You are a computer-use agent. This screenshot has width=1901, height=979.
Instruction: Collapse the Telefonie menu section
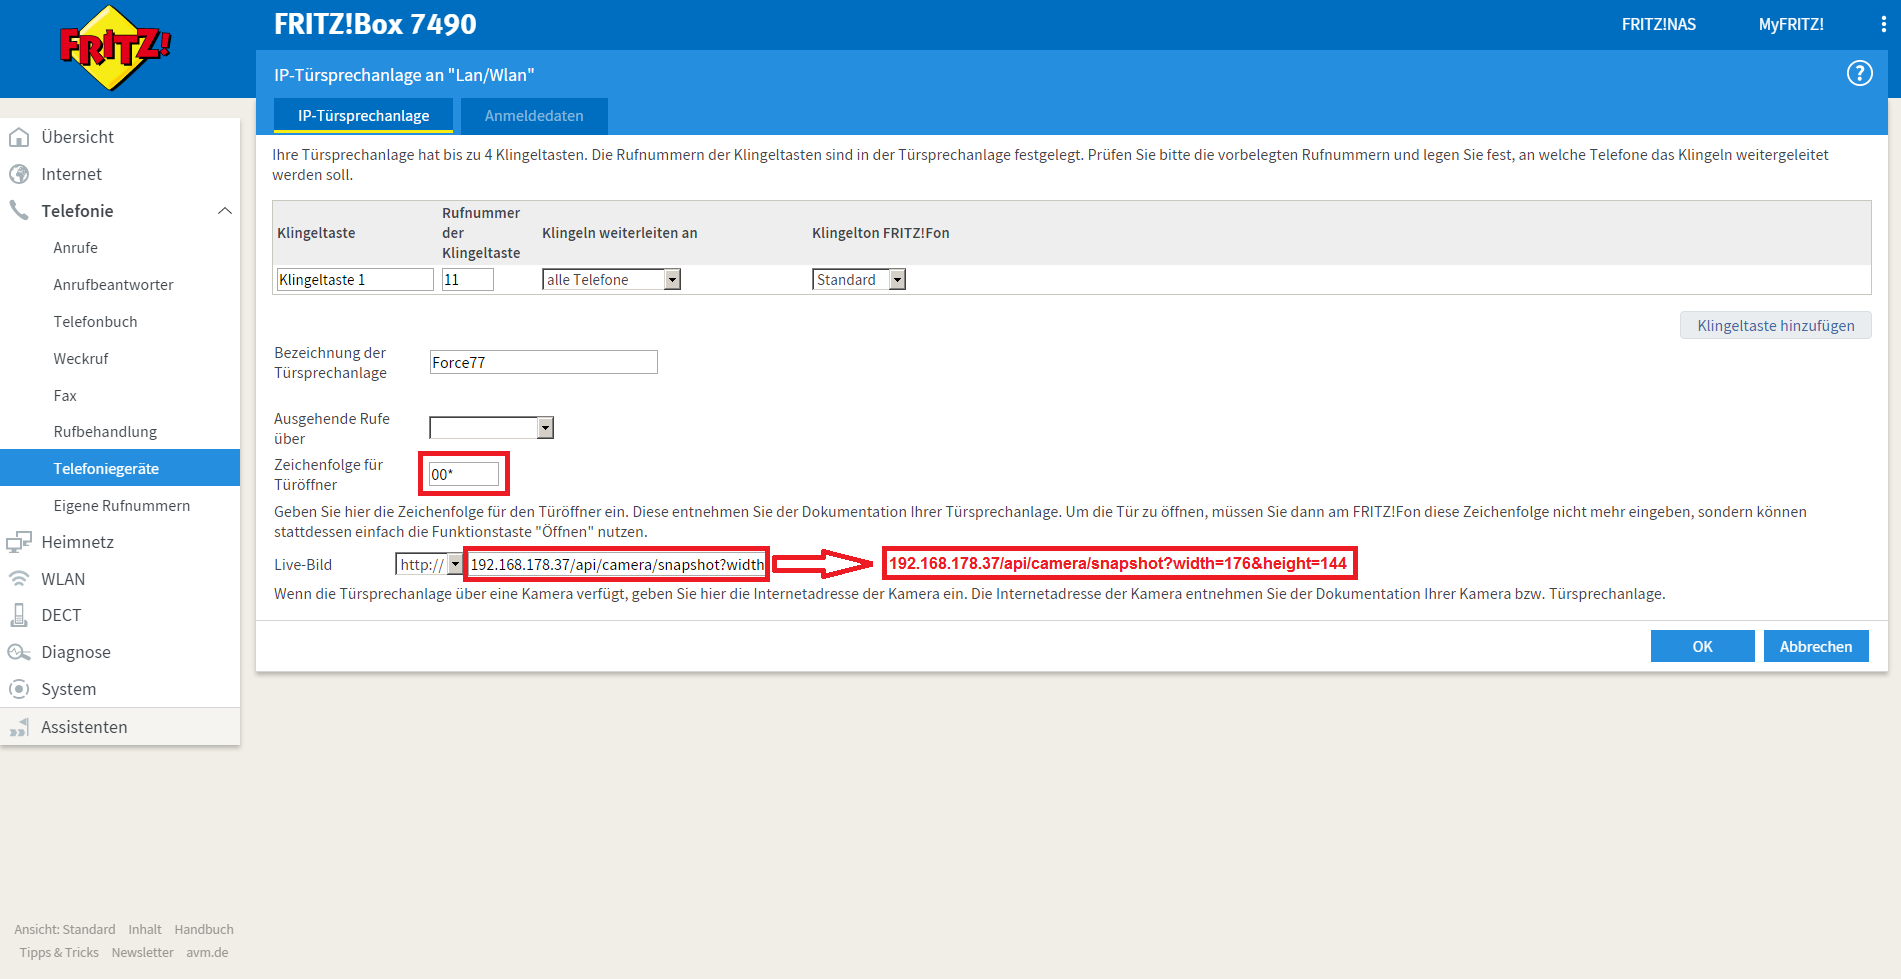point(225,211)
